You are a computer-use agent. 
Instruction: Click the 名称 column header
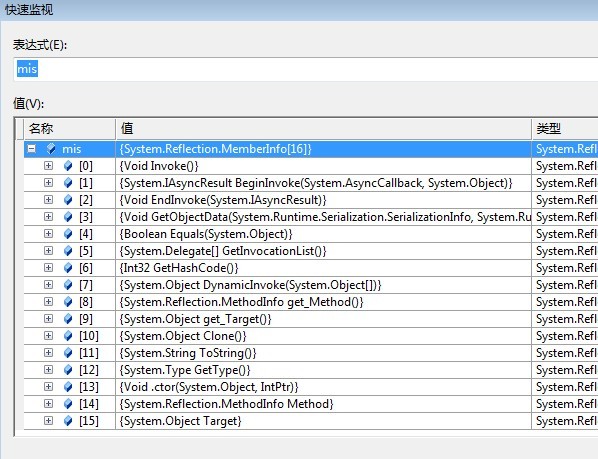(x=70, y=128)
